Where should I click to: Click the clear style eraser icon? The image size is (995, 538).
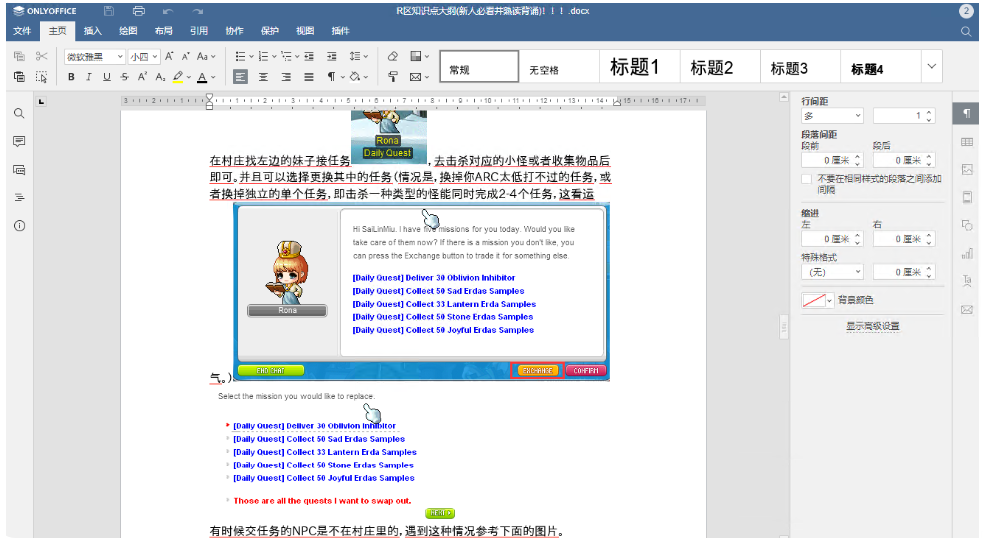(393, 56)
